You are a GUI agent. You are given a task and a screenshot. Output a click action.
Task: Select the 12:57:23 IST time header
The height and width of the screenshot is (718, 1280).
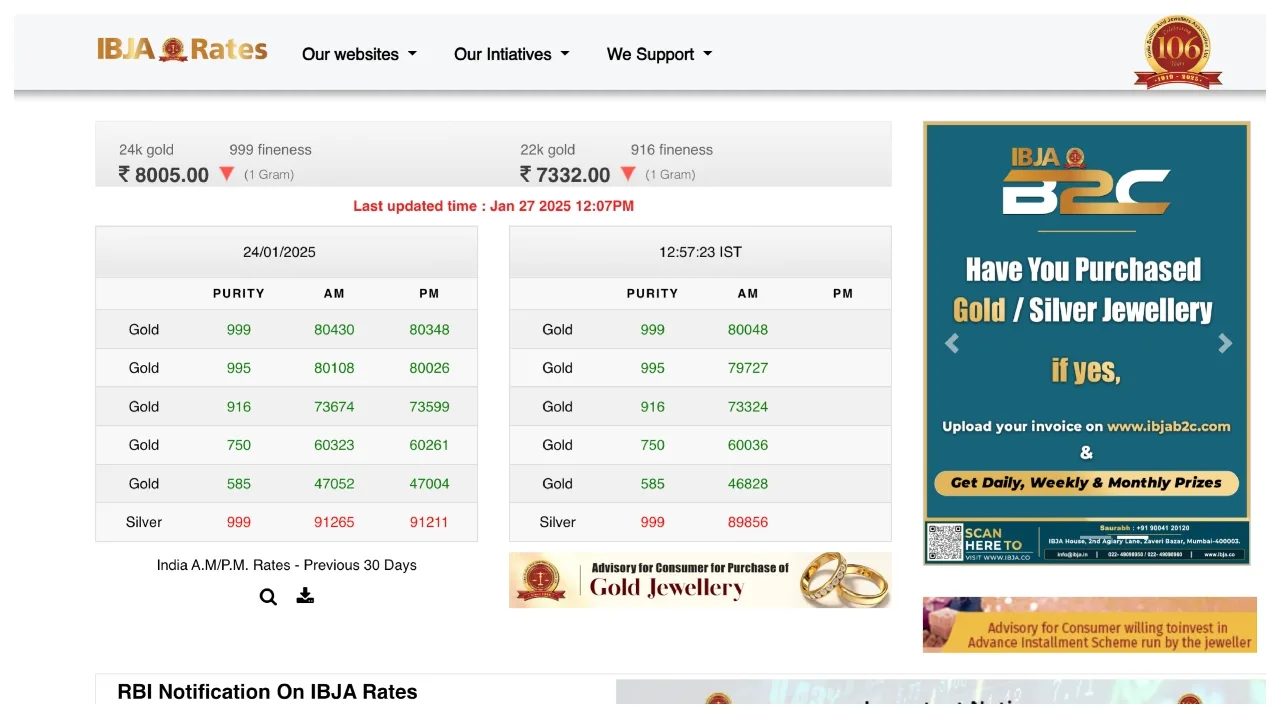tap(700, 252)
